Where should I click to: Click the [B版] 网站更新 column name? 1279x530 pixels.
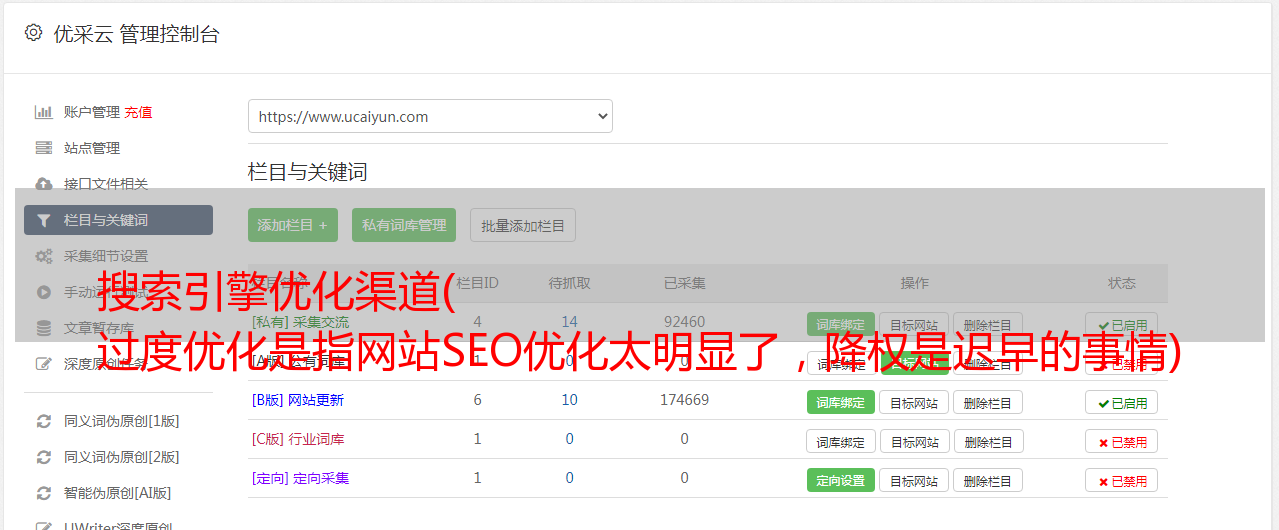pos(298,400)
